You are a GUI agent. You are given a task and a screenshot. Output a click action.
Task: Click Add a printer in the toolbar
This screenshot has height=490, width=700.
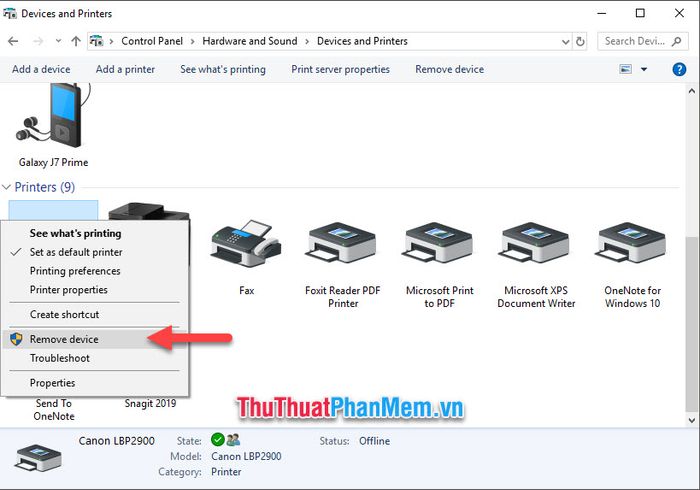(x=125, y=69)
